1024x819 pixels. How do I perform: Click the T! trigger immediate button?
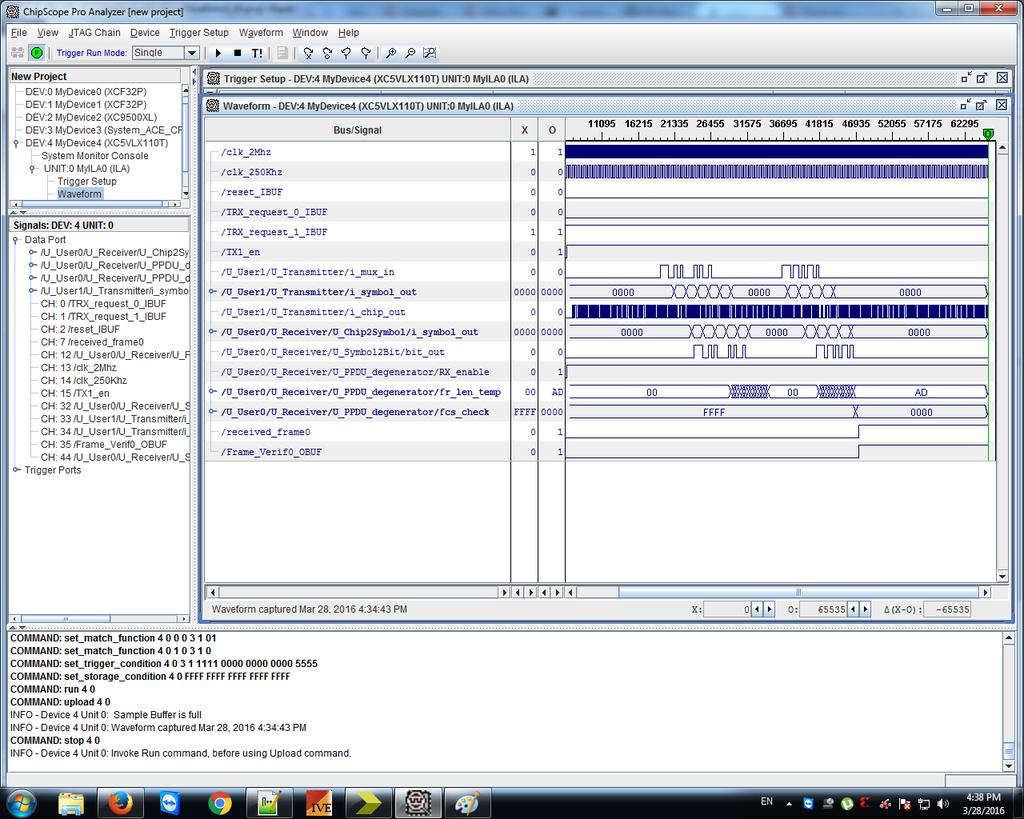(257, 53)
